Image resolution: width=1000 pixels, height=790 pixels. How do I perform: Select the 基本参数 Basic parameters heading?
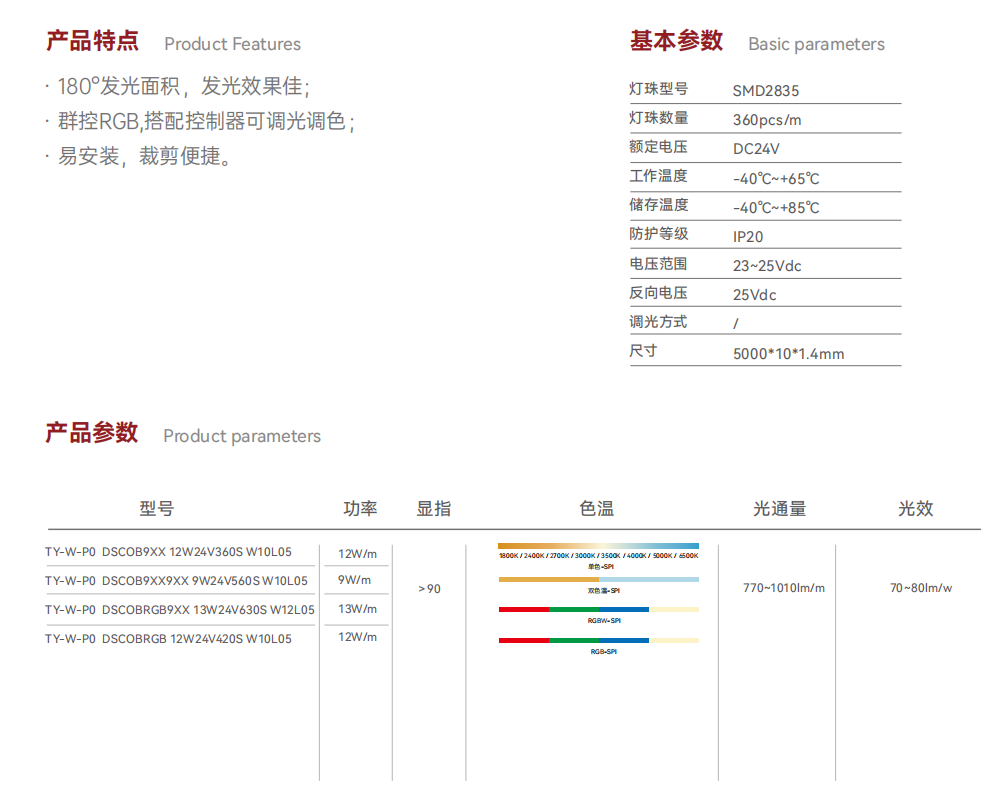tap(757, 43)
